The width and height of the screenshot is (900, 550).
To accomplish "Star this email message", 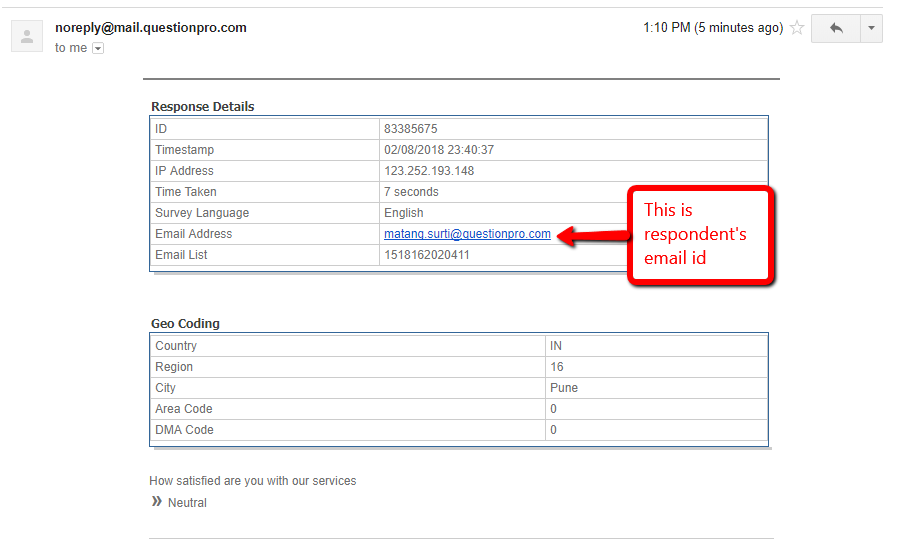I will coord(797,28).
